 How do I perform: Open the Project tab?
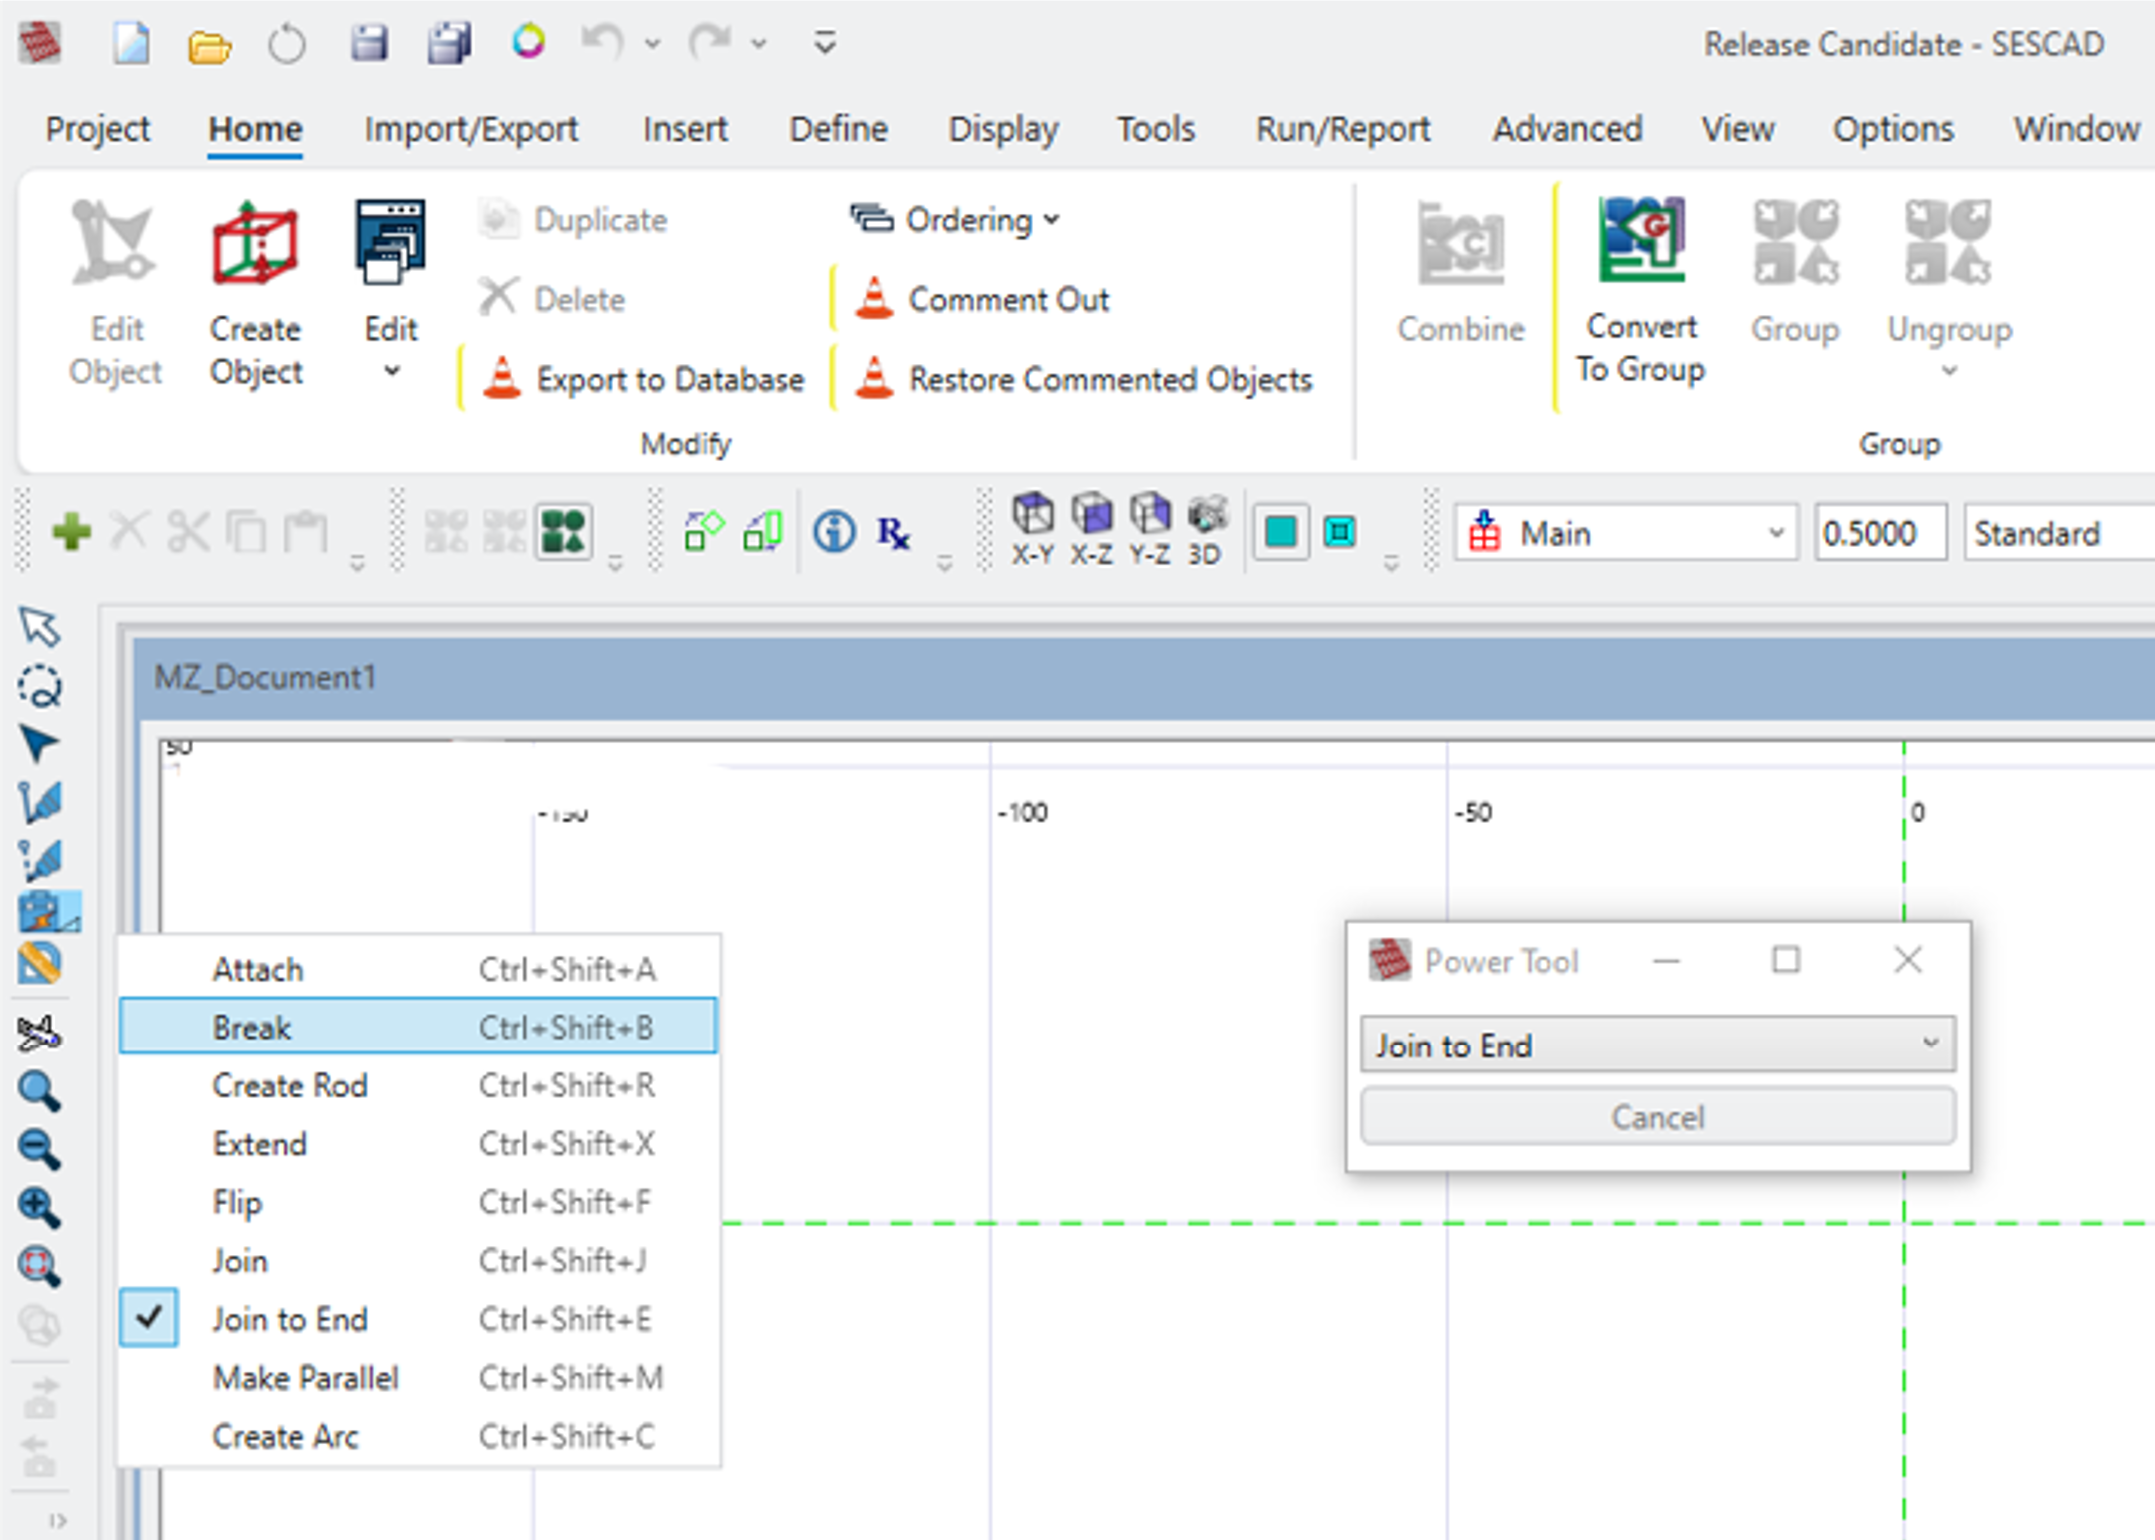coord(98,129)
